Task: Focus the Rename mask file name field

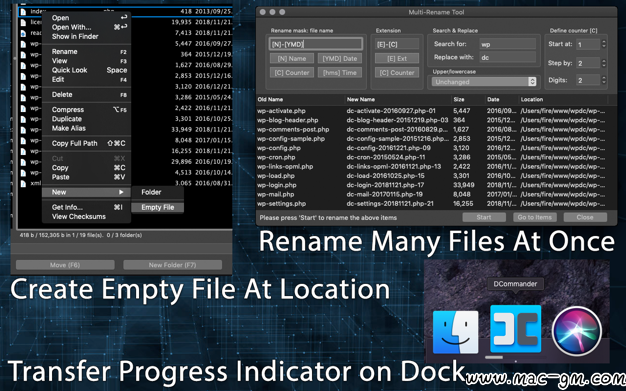Action: (316, 44)
